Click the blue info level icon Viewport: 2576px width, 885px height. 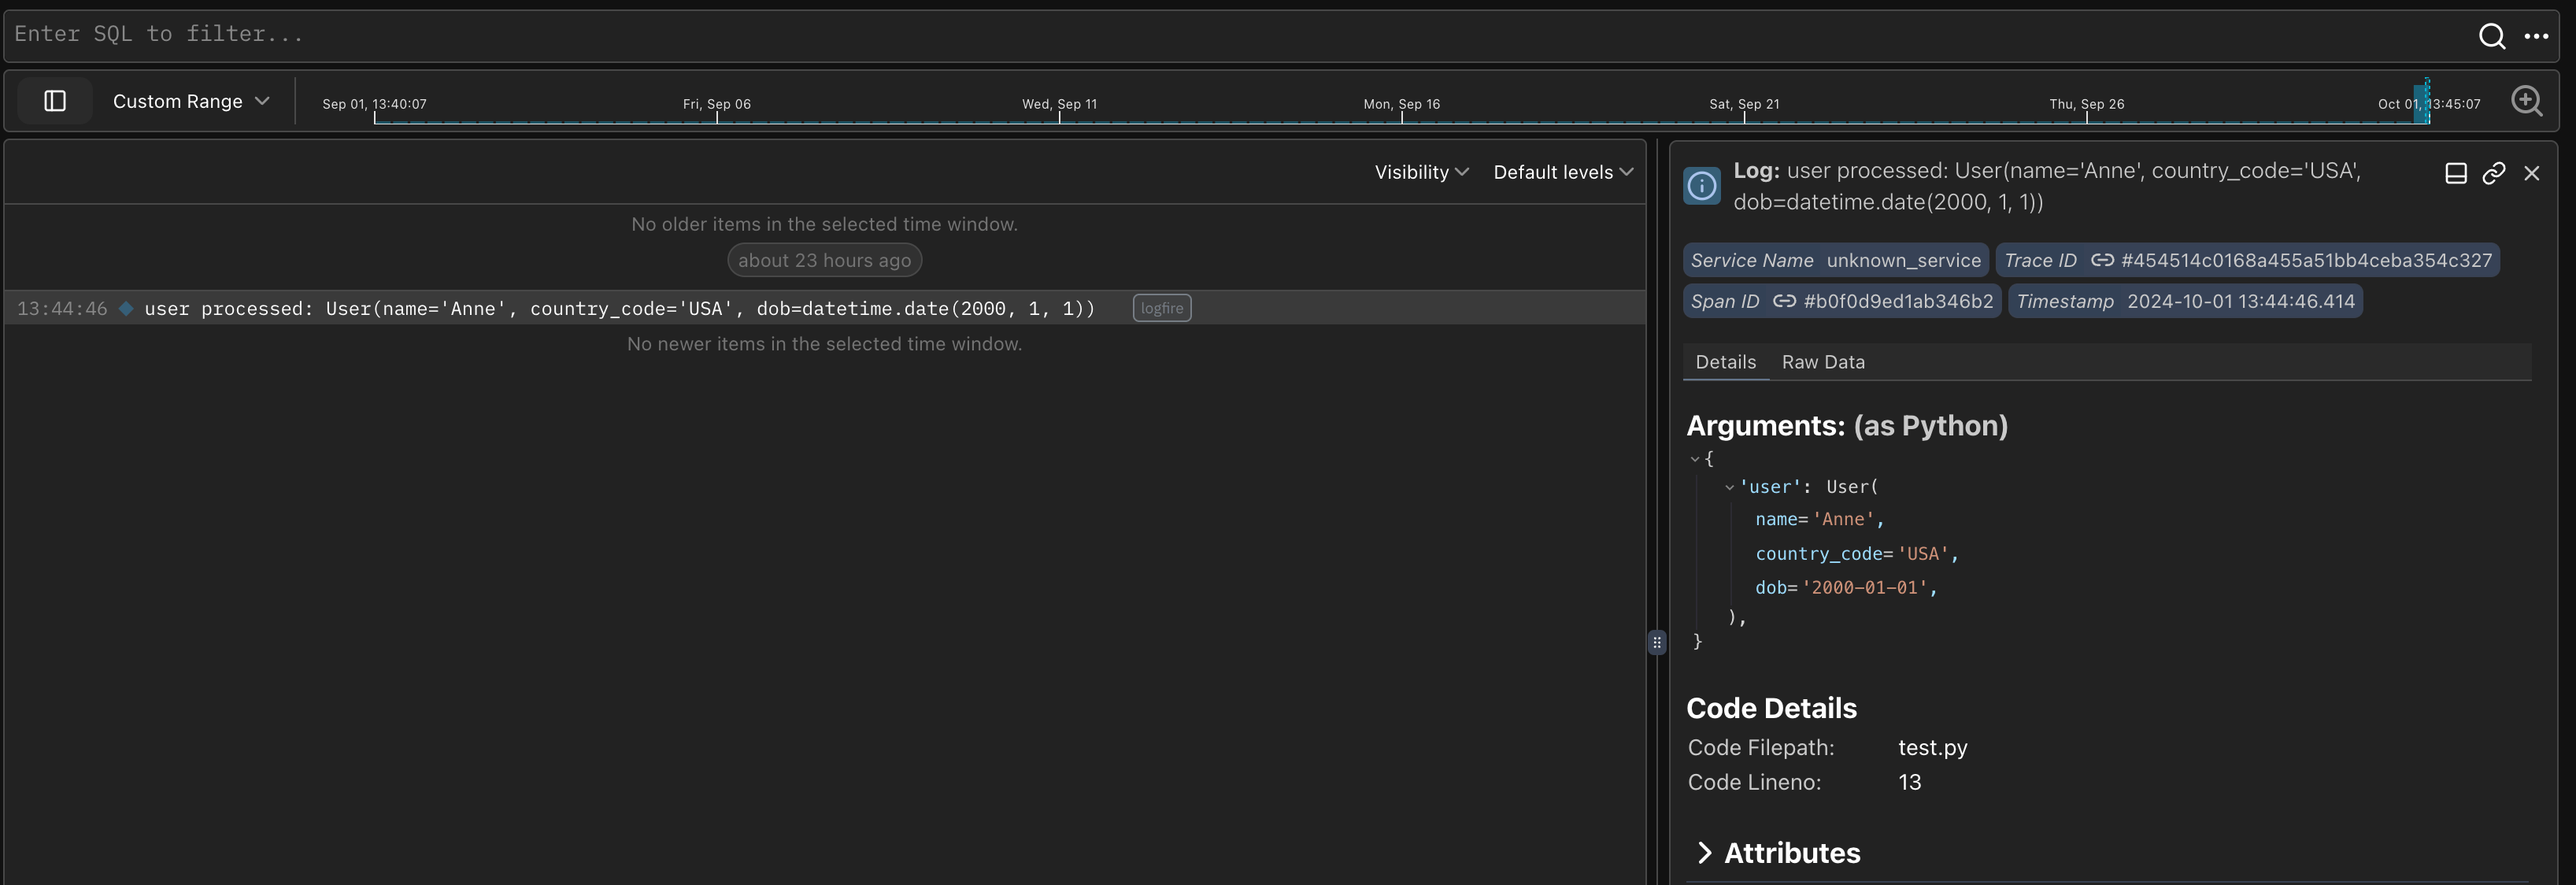(x=1701, y=185)
